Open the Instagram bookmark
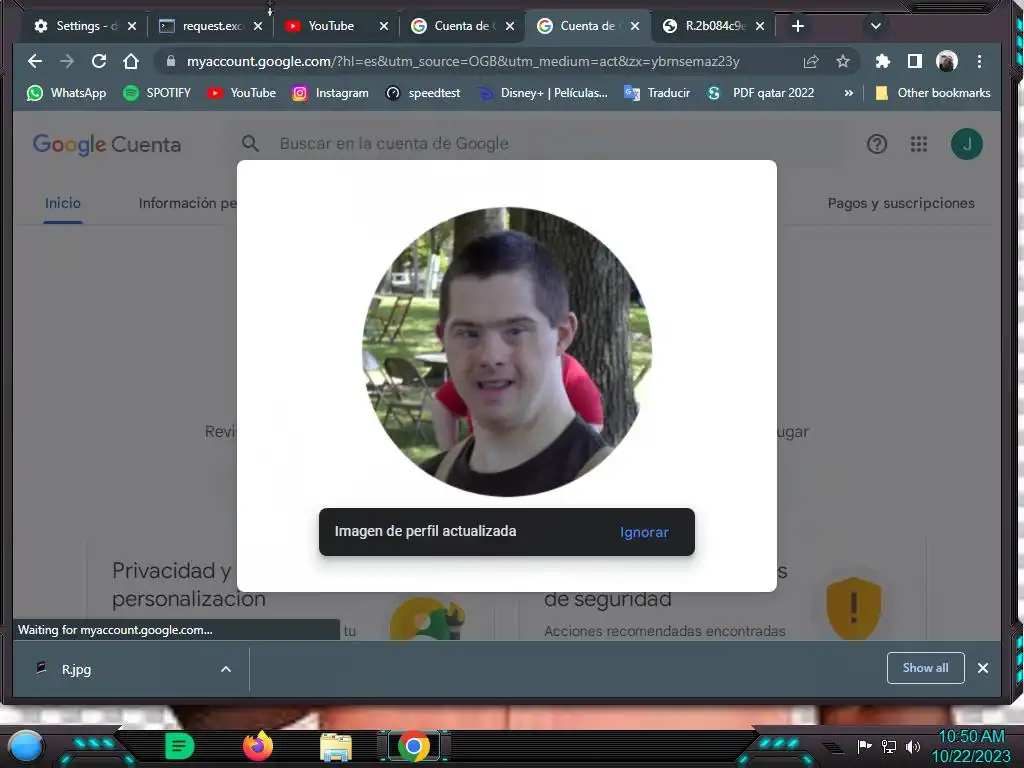Image resolution: width=1024 pixels, height=768 pixels. pyautogui.click(x=330, y=93)
